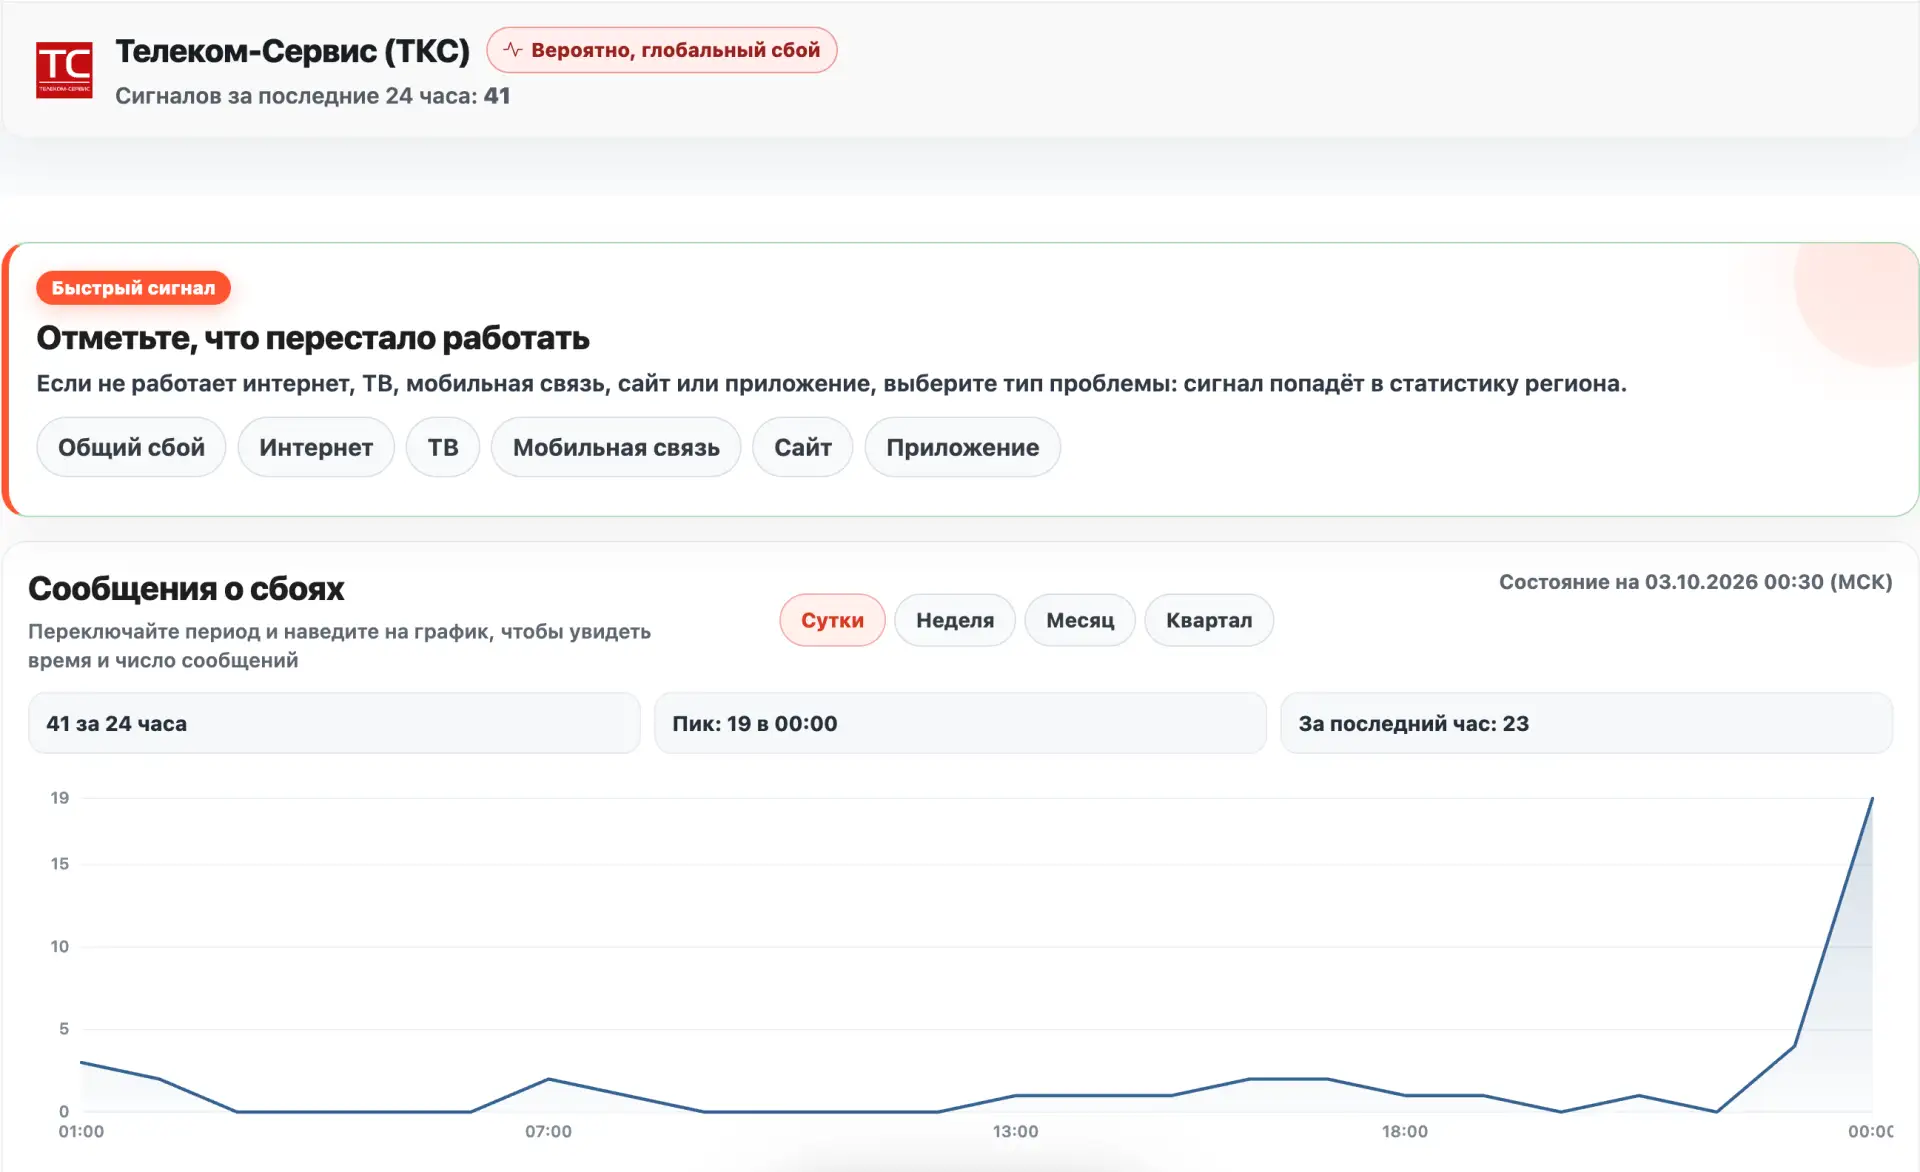1920x1172 pixels.
Task: Report an 'Интернет' problem
Action: click(316, 447)
